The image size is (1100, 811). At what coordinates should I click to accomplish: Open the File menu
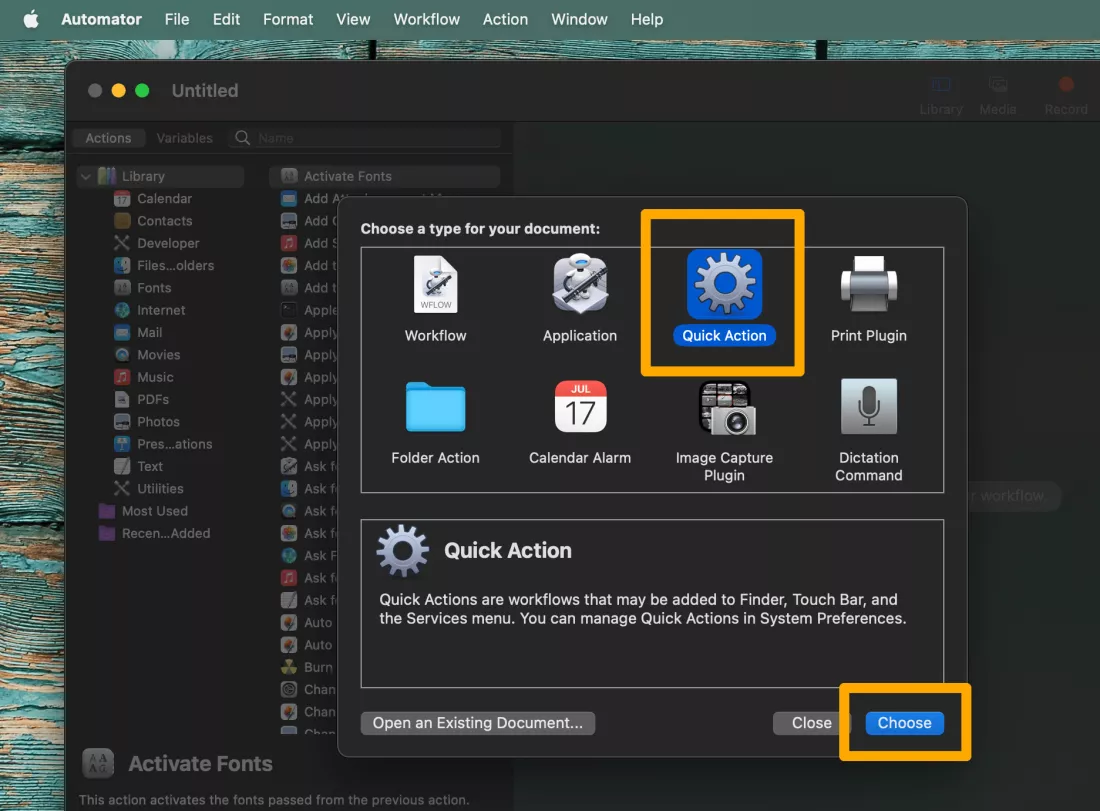pos(177,19)
